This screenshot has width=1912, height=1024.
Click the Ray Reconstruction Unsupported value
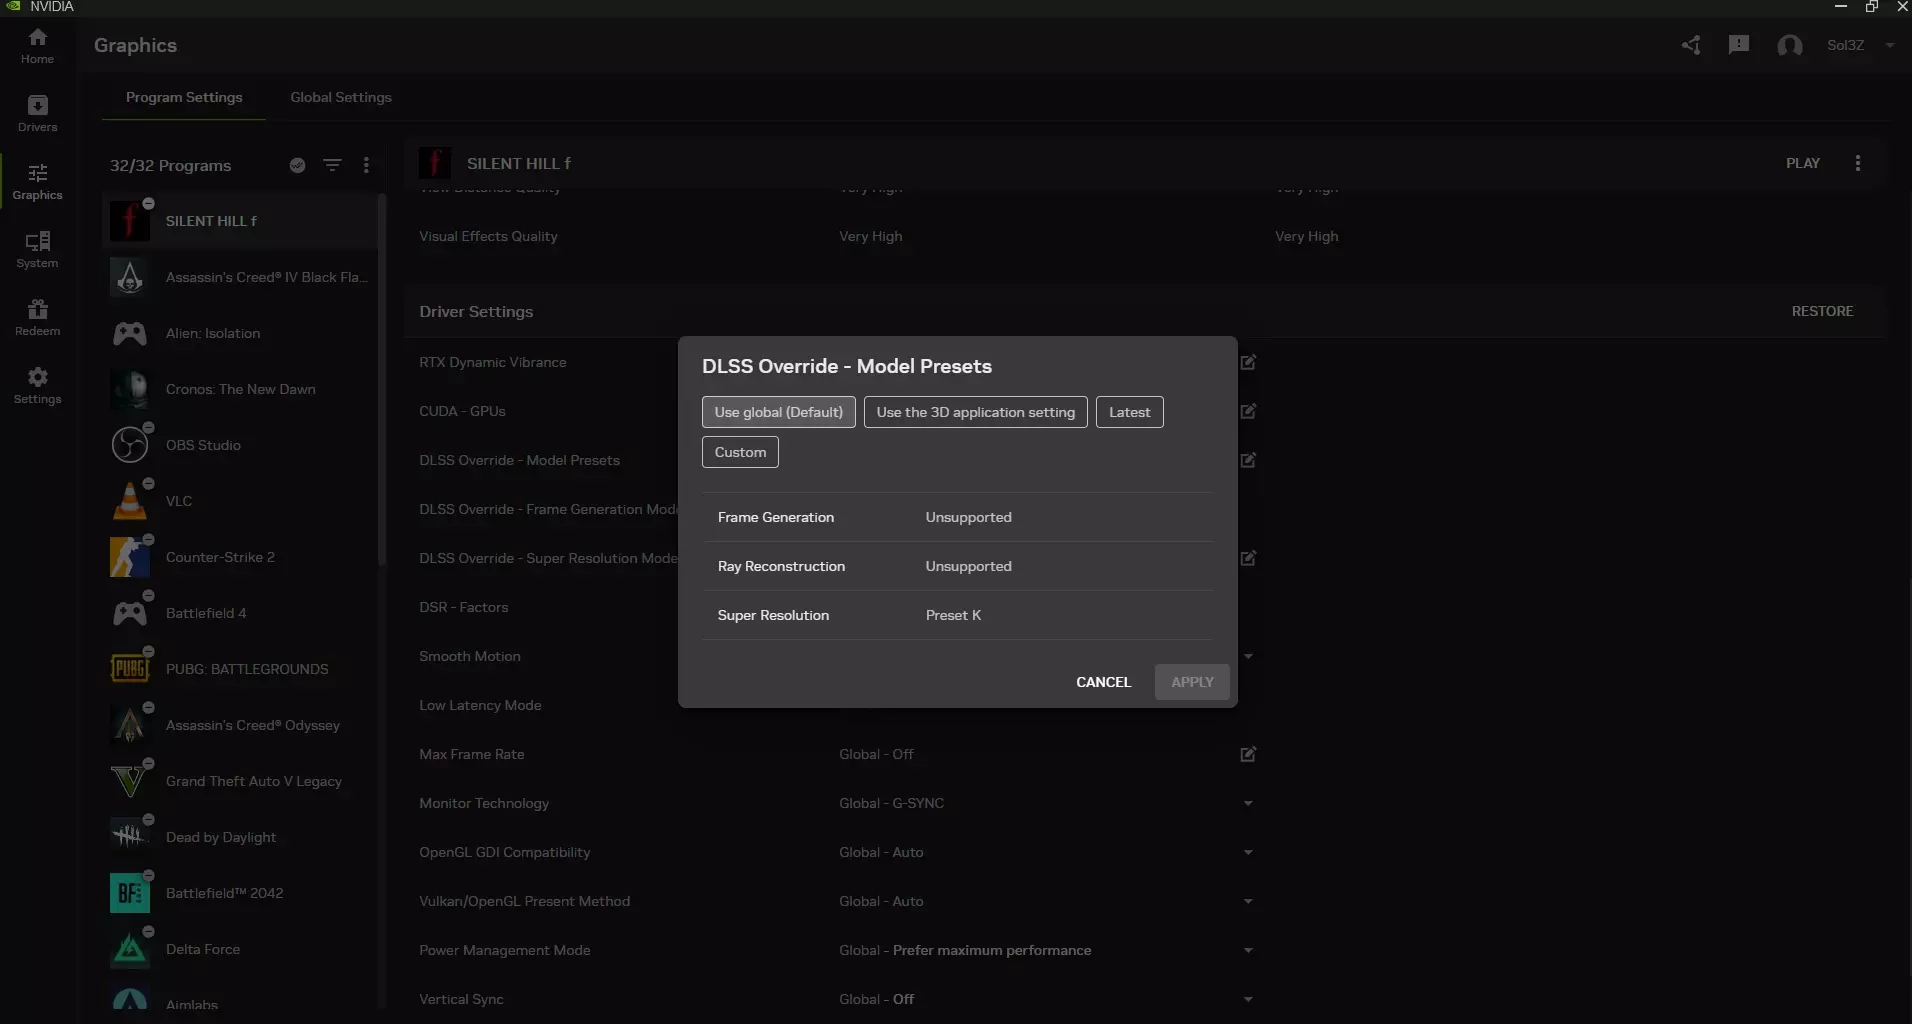(x=968, y=566)
